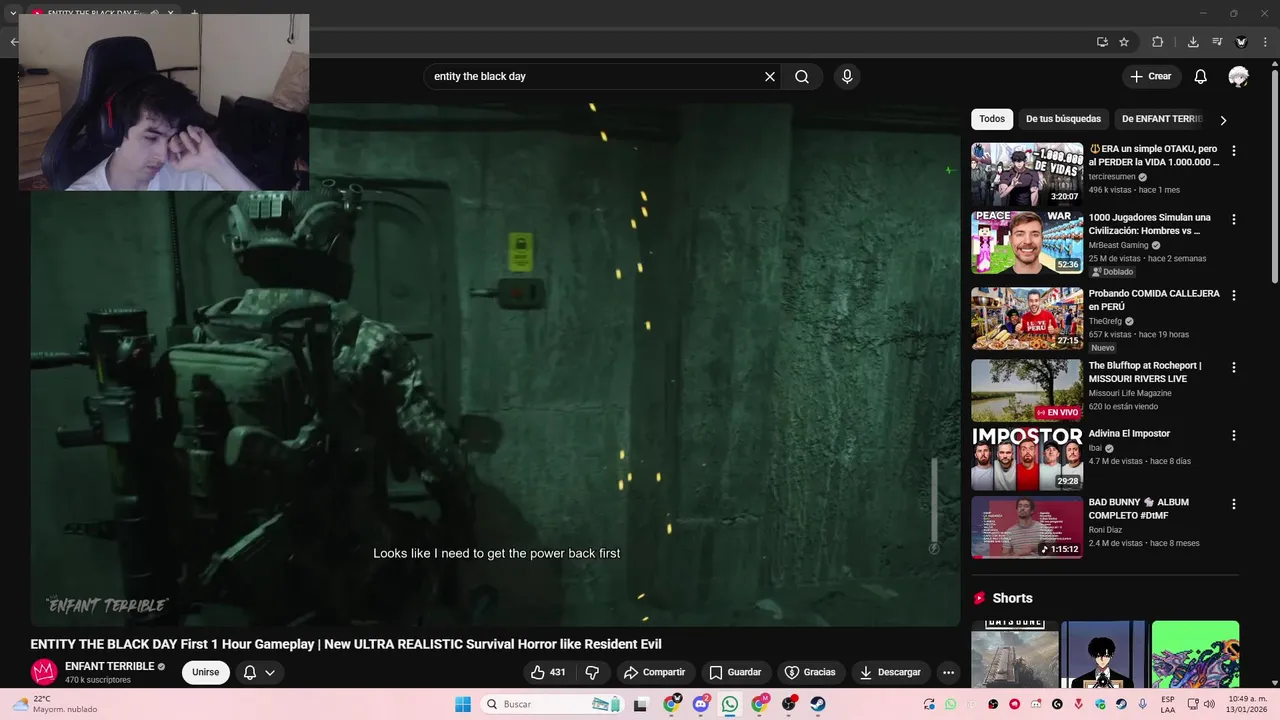Open options for BAD BUNNY album video
The image size is (1280, 720).
click(1233, 504)
